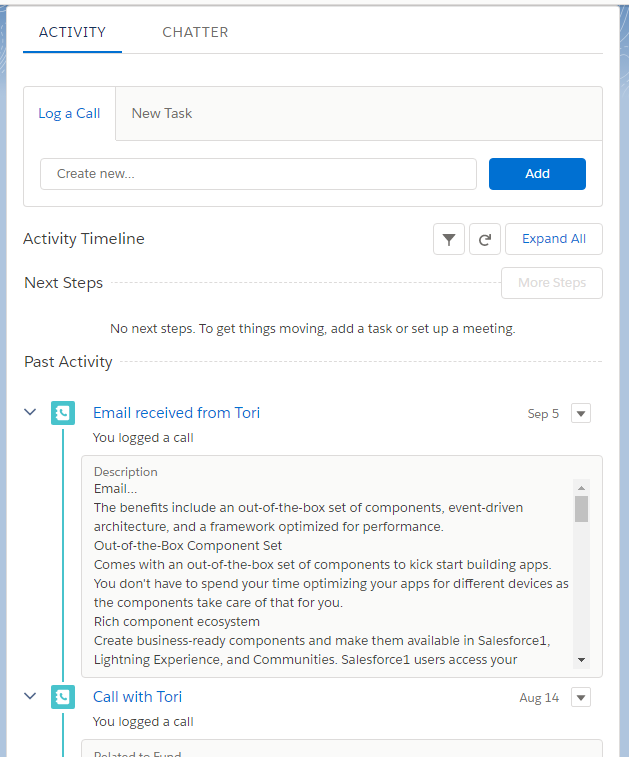Click the Create new input field

[258, 173]
